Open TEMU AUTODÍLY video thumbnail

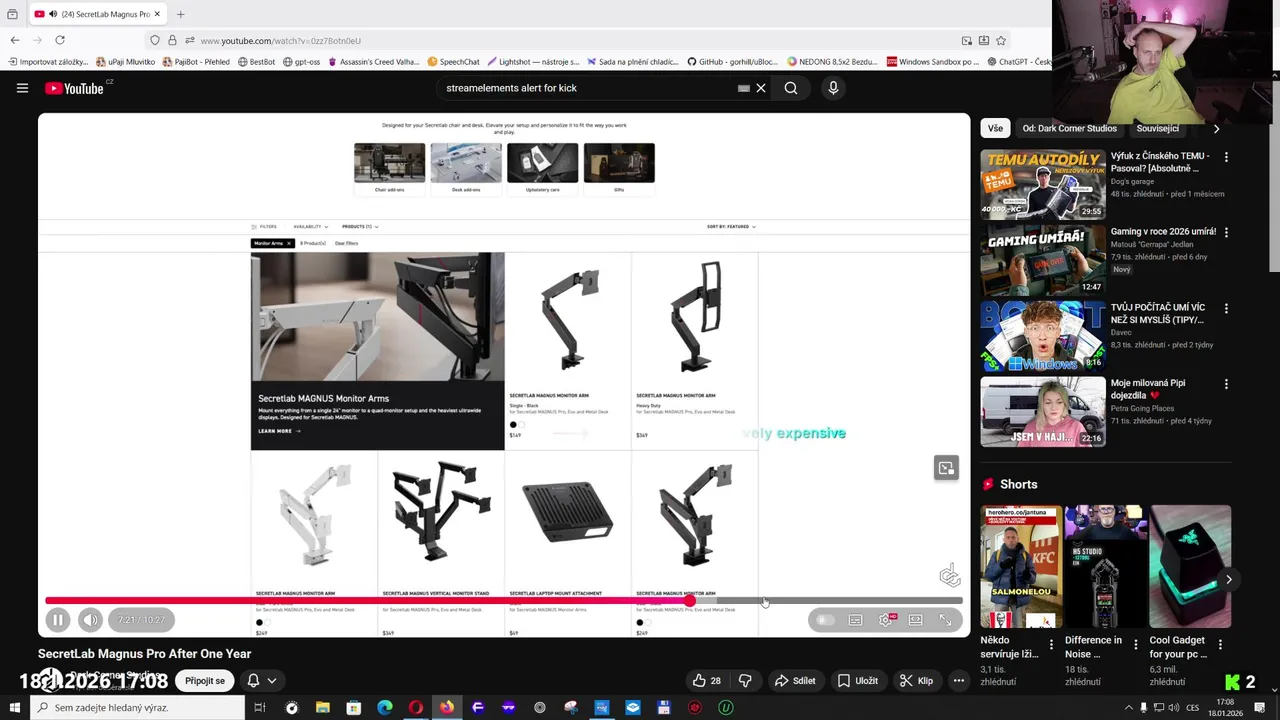(x=1042, y=184)
